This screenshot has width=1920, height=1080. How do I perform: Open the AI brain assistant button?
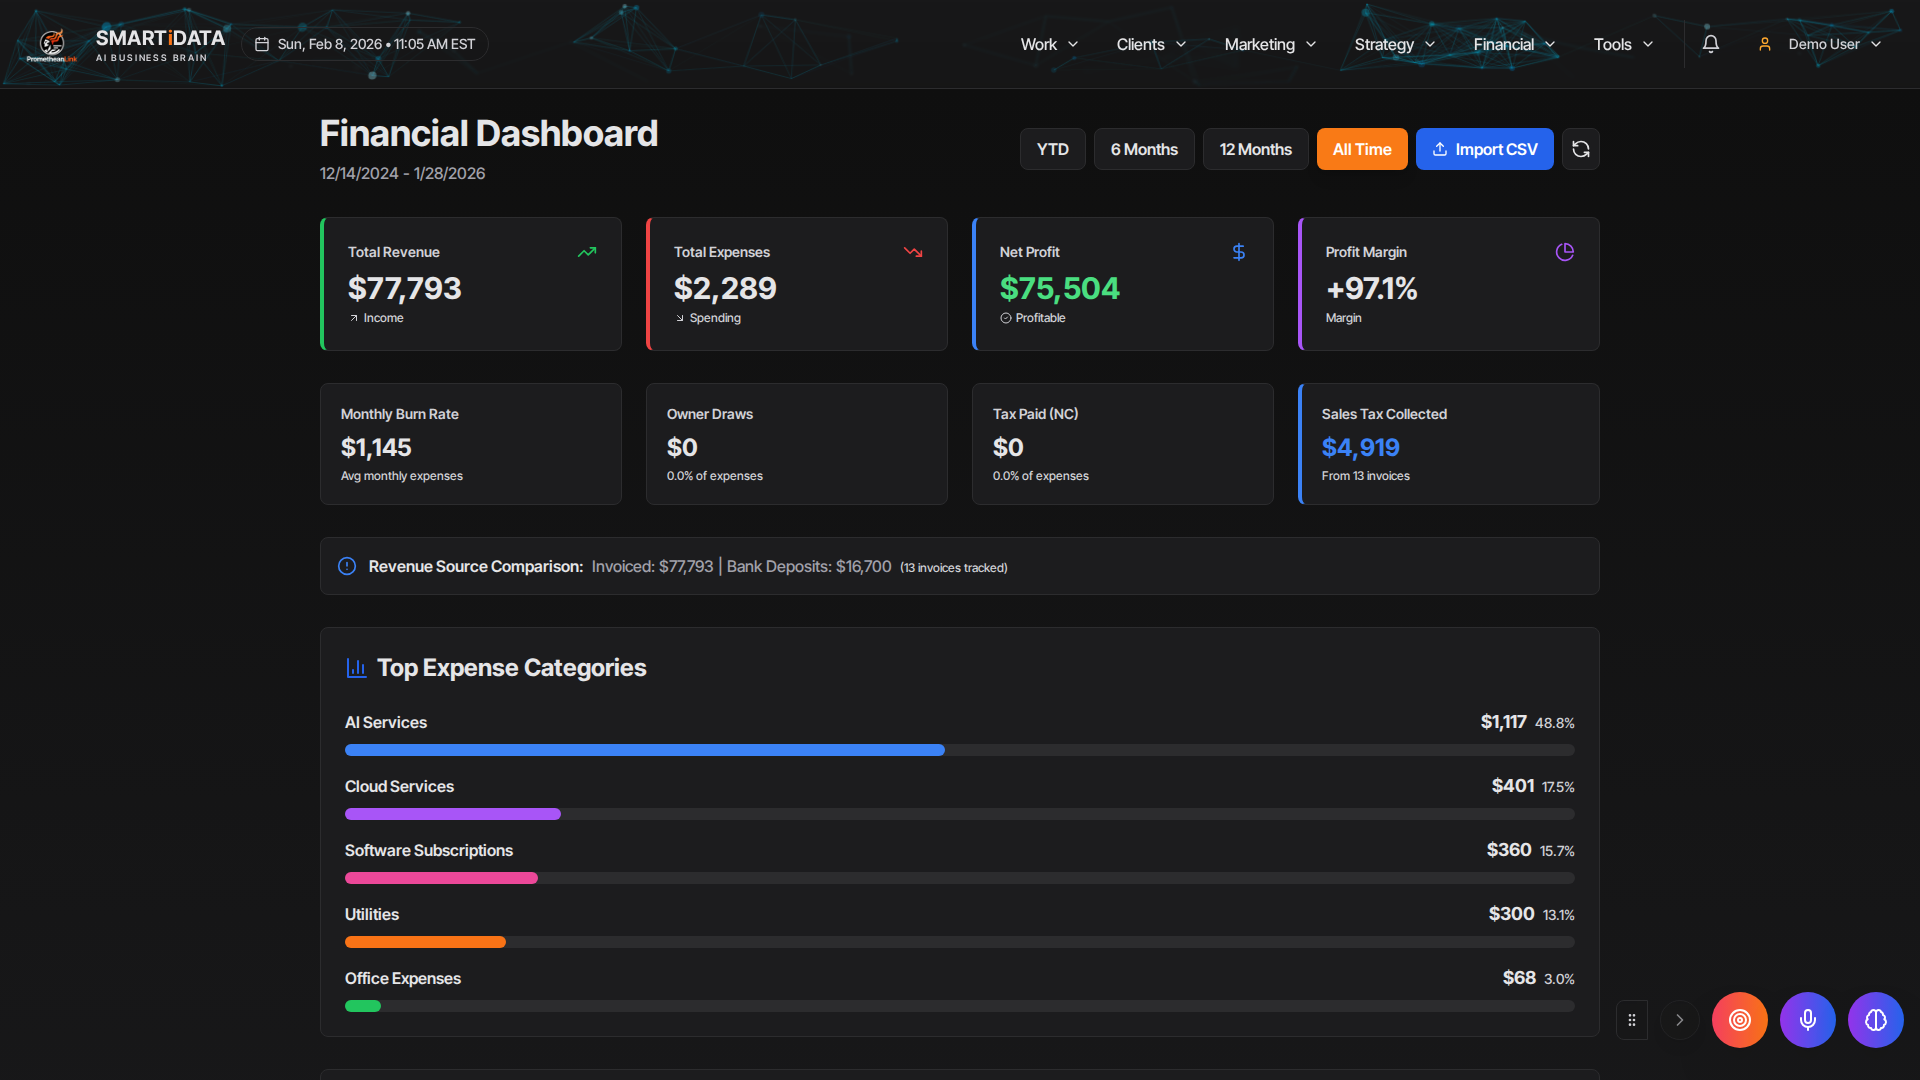(x=1875, y=1020)
